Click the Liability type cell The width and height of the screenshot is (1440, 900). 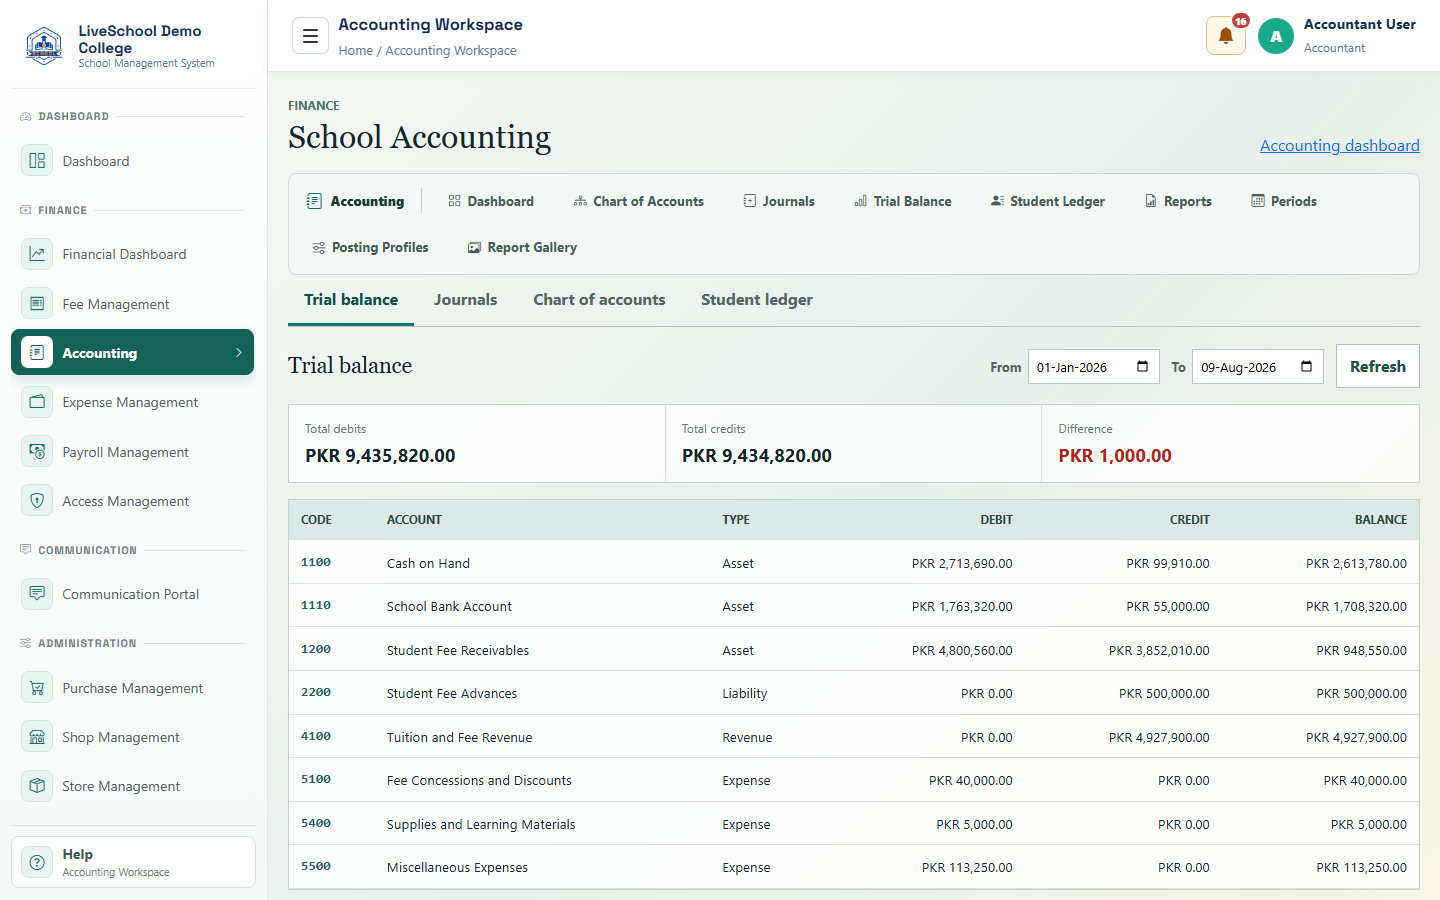coord(745,694)
